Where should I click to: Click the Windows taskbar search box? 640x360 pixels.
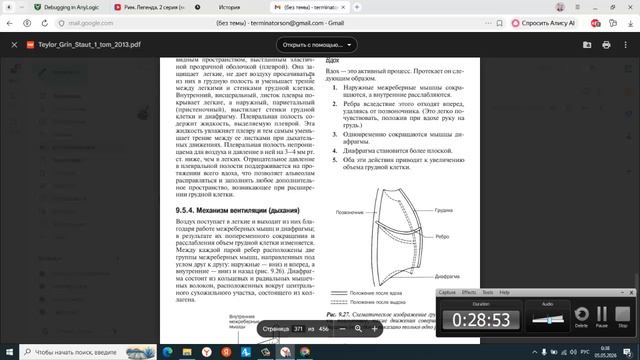tap(88, 352)
